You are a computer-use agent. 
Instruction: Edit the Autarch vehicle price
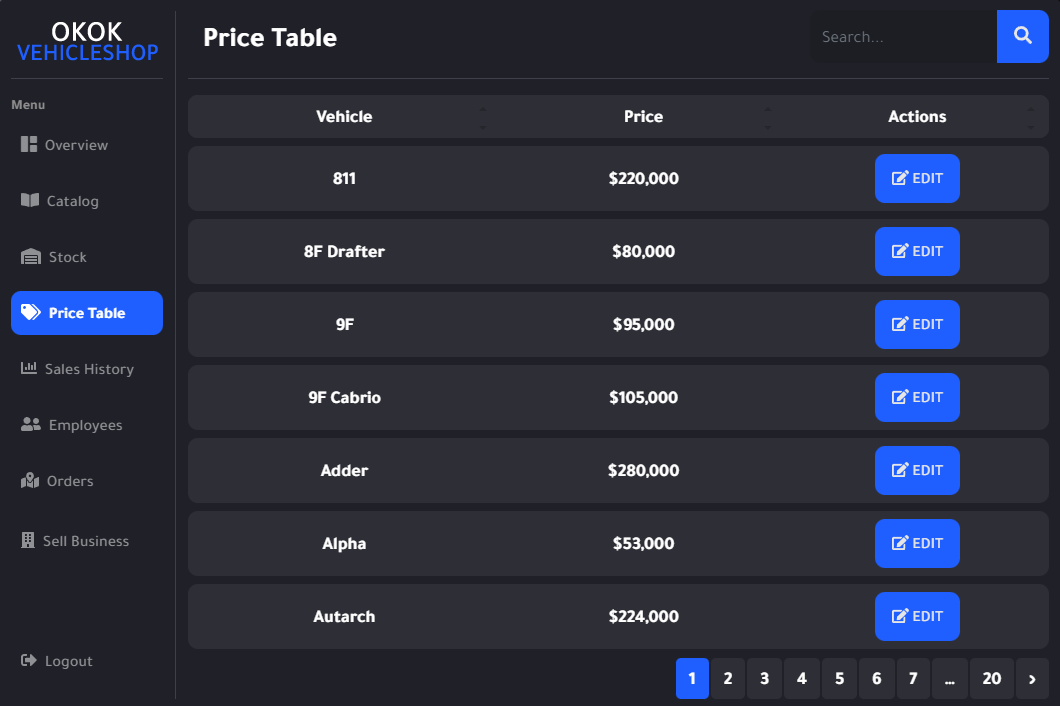point(917,617)
